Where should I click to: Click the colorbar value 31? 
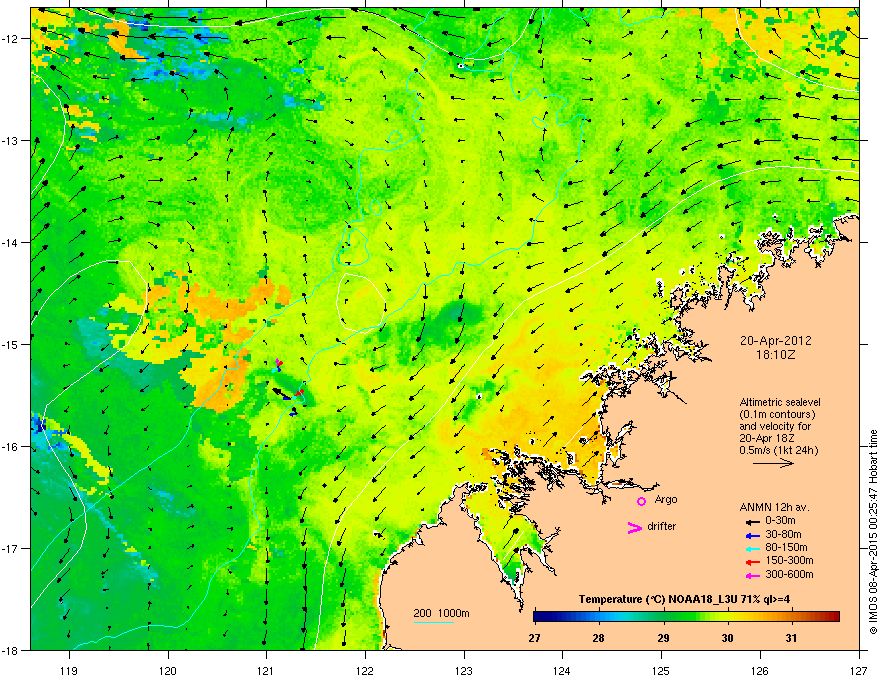pos(791,638)
